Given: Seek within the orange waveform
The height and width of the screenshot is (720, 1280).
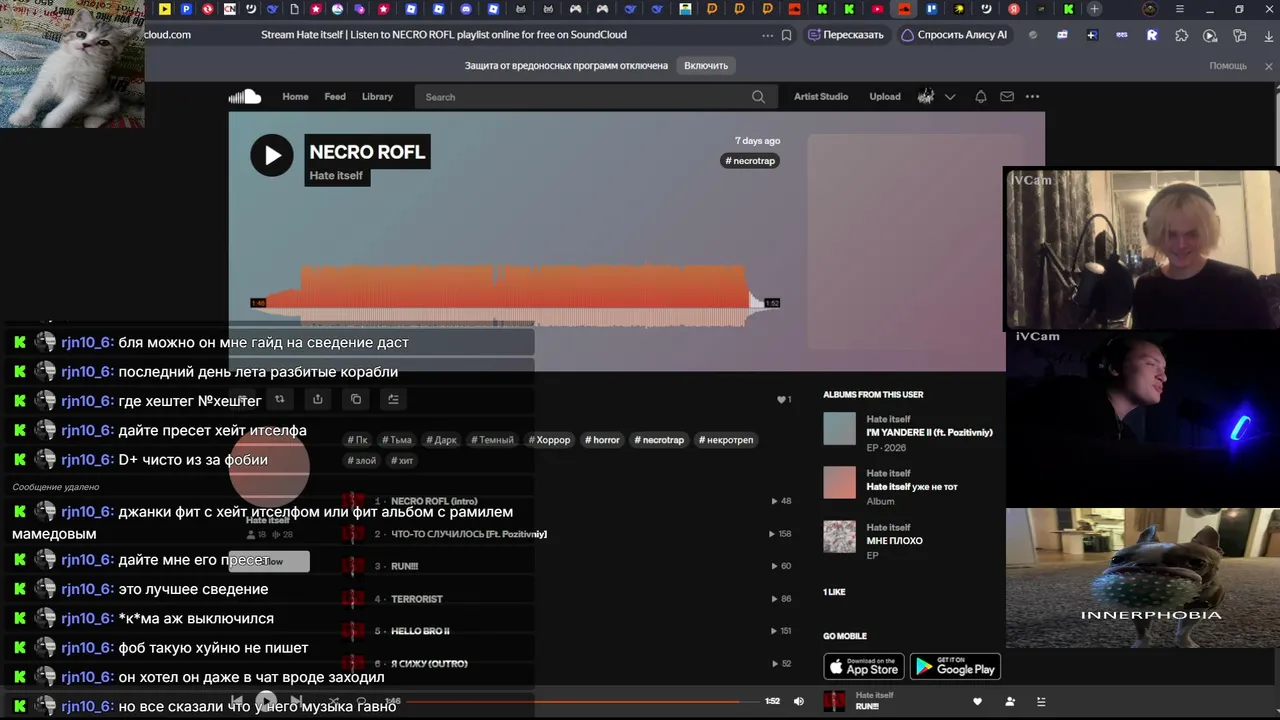Looking at the screenshot, I should click(x=515, y=295).
